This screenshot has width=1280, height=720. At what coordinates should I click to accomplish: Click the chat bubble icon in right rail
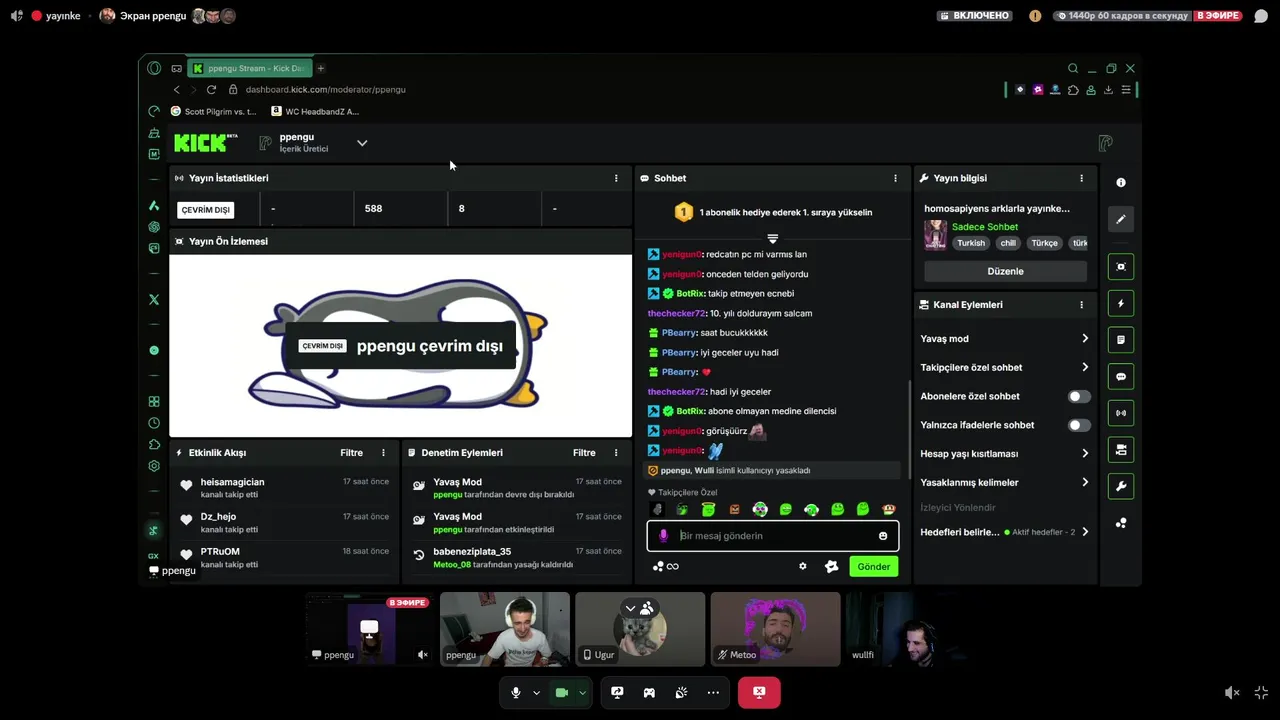(x=1121, y=377)
